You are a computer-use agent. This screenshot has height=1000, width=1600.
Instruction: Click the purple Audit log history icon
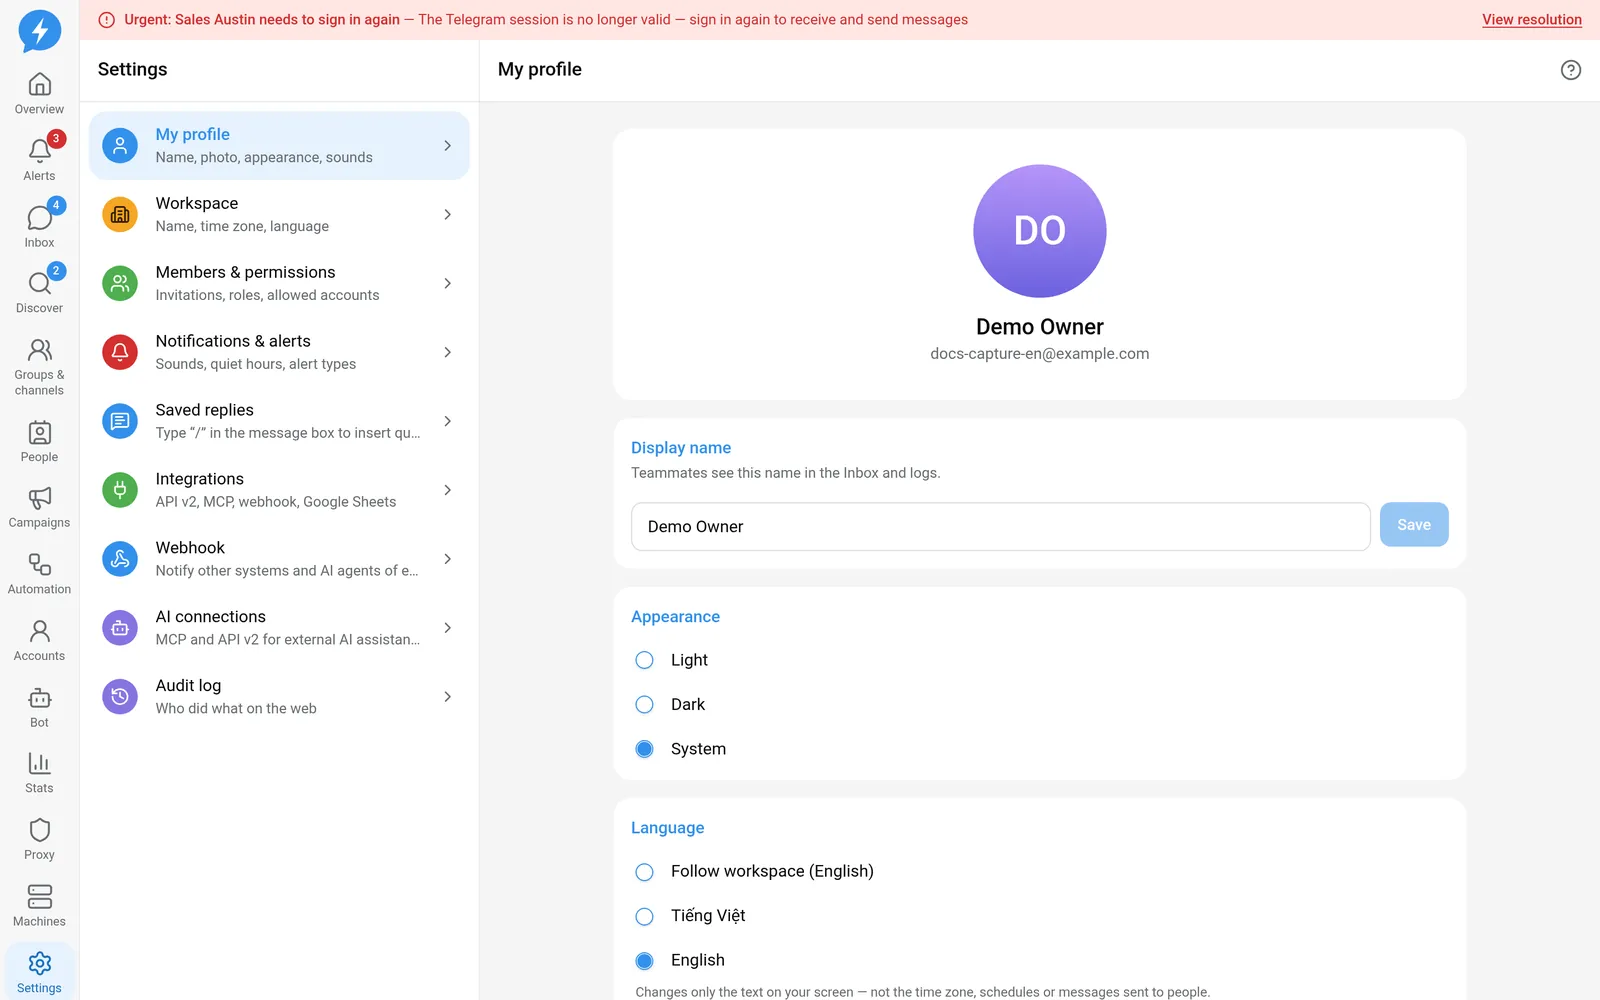(x=120, y=697)
